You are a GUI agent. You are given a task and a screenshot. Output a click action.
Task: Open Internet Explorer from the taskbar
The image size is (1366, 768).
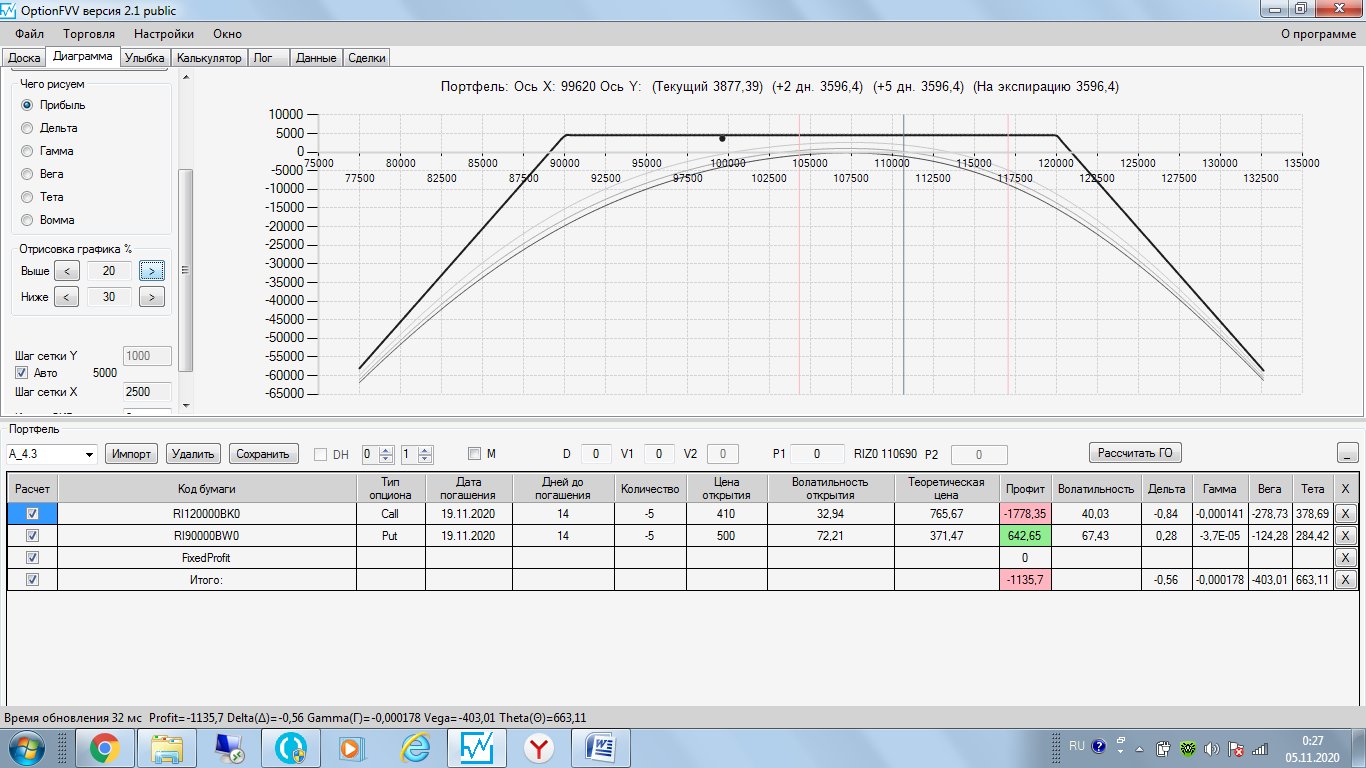[x=415, y=747]
